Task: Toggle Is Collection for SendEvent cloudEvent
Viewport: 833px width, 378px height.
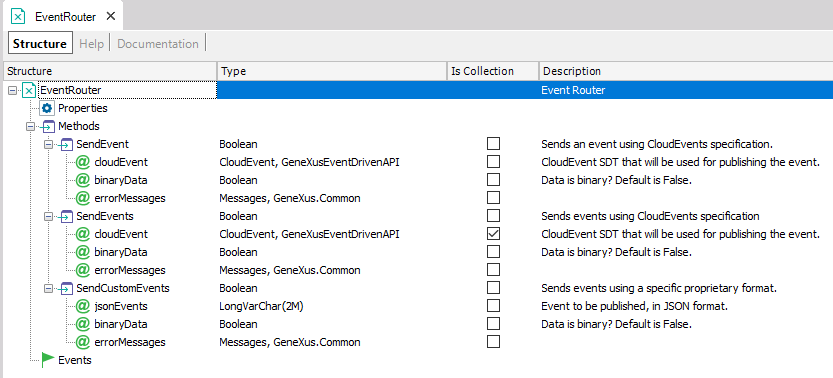Action: (x=493, y=161)
